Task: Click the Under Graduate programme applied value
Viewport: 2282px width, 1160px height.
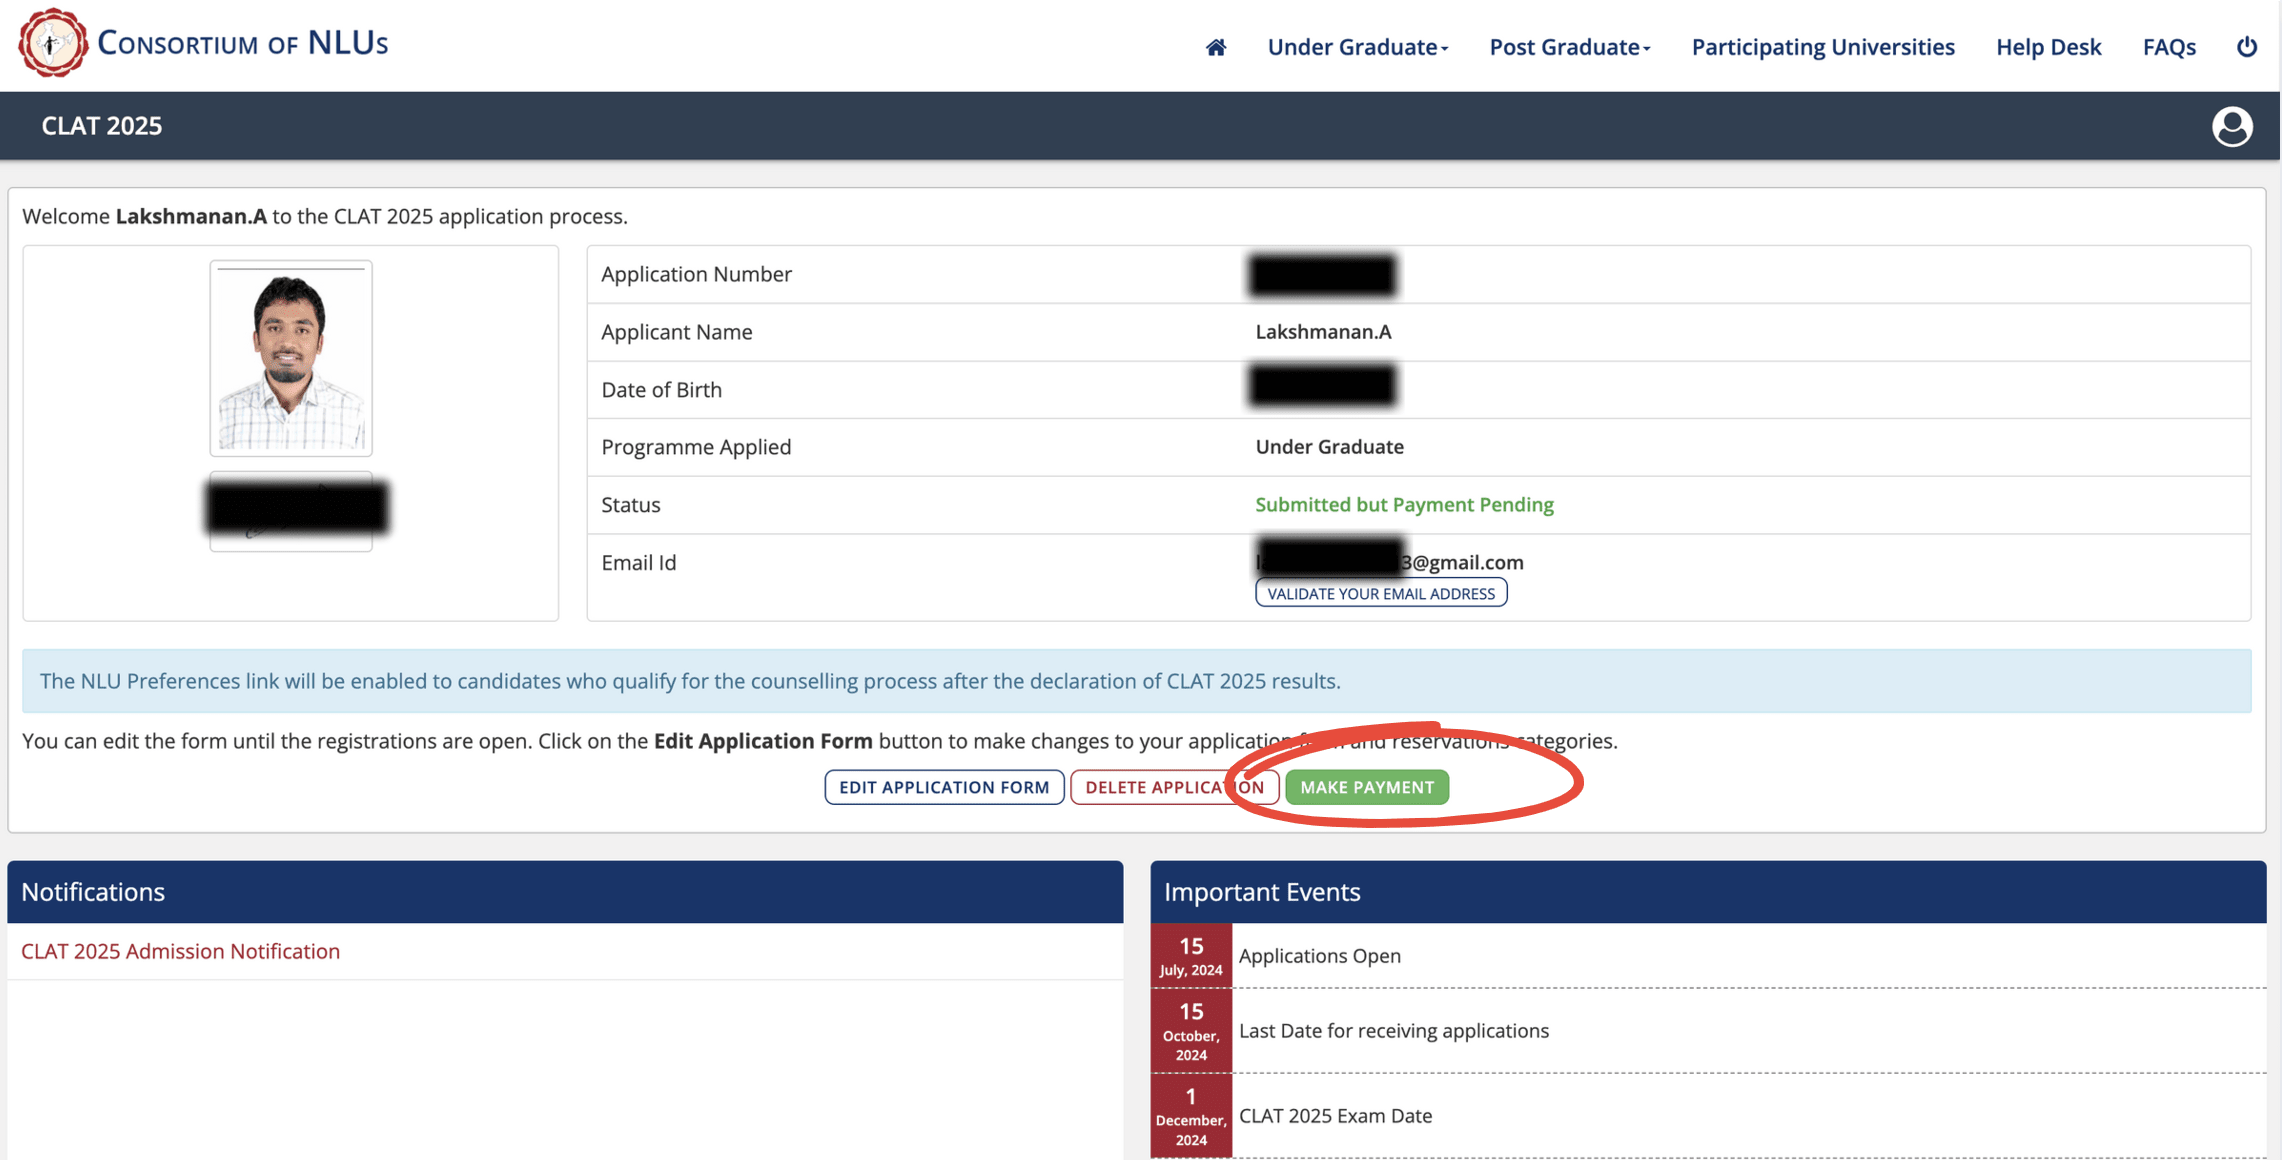Action: coord(1329,446)
